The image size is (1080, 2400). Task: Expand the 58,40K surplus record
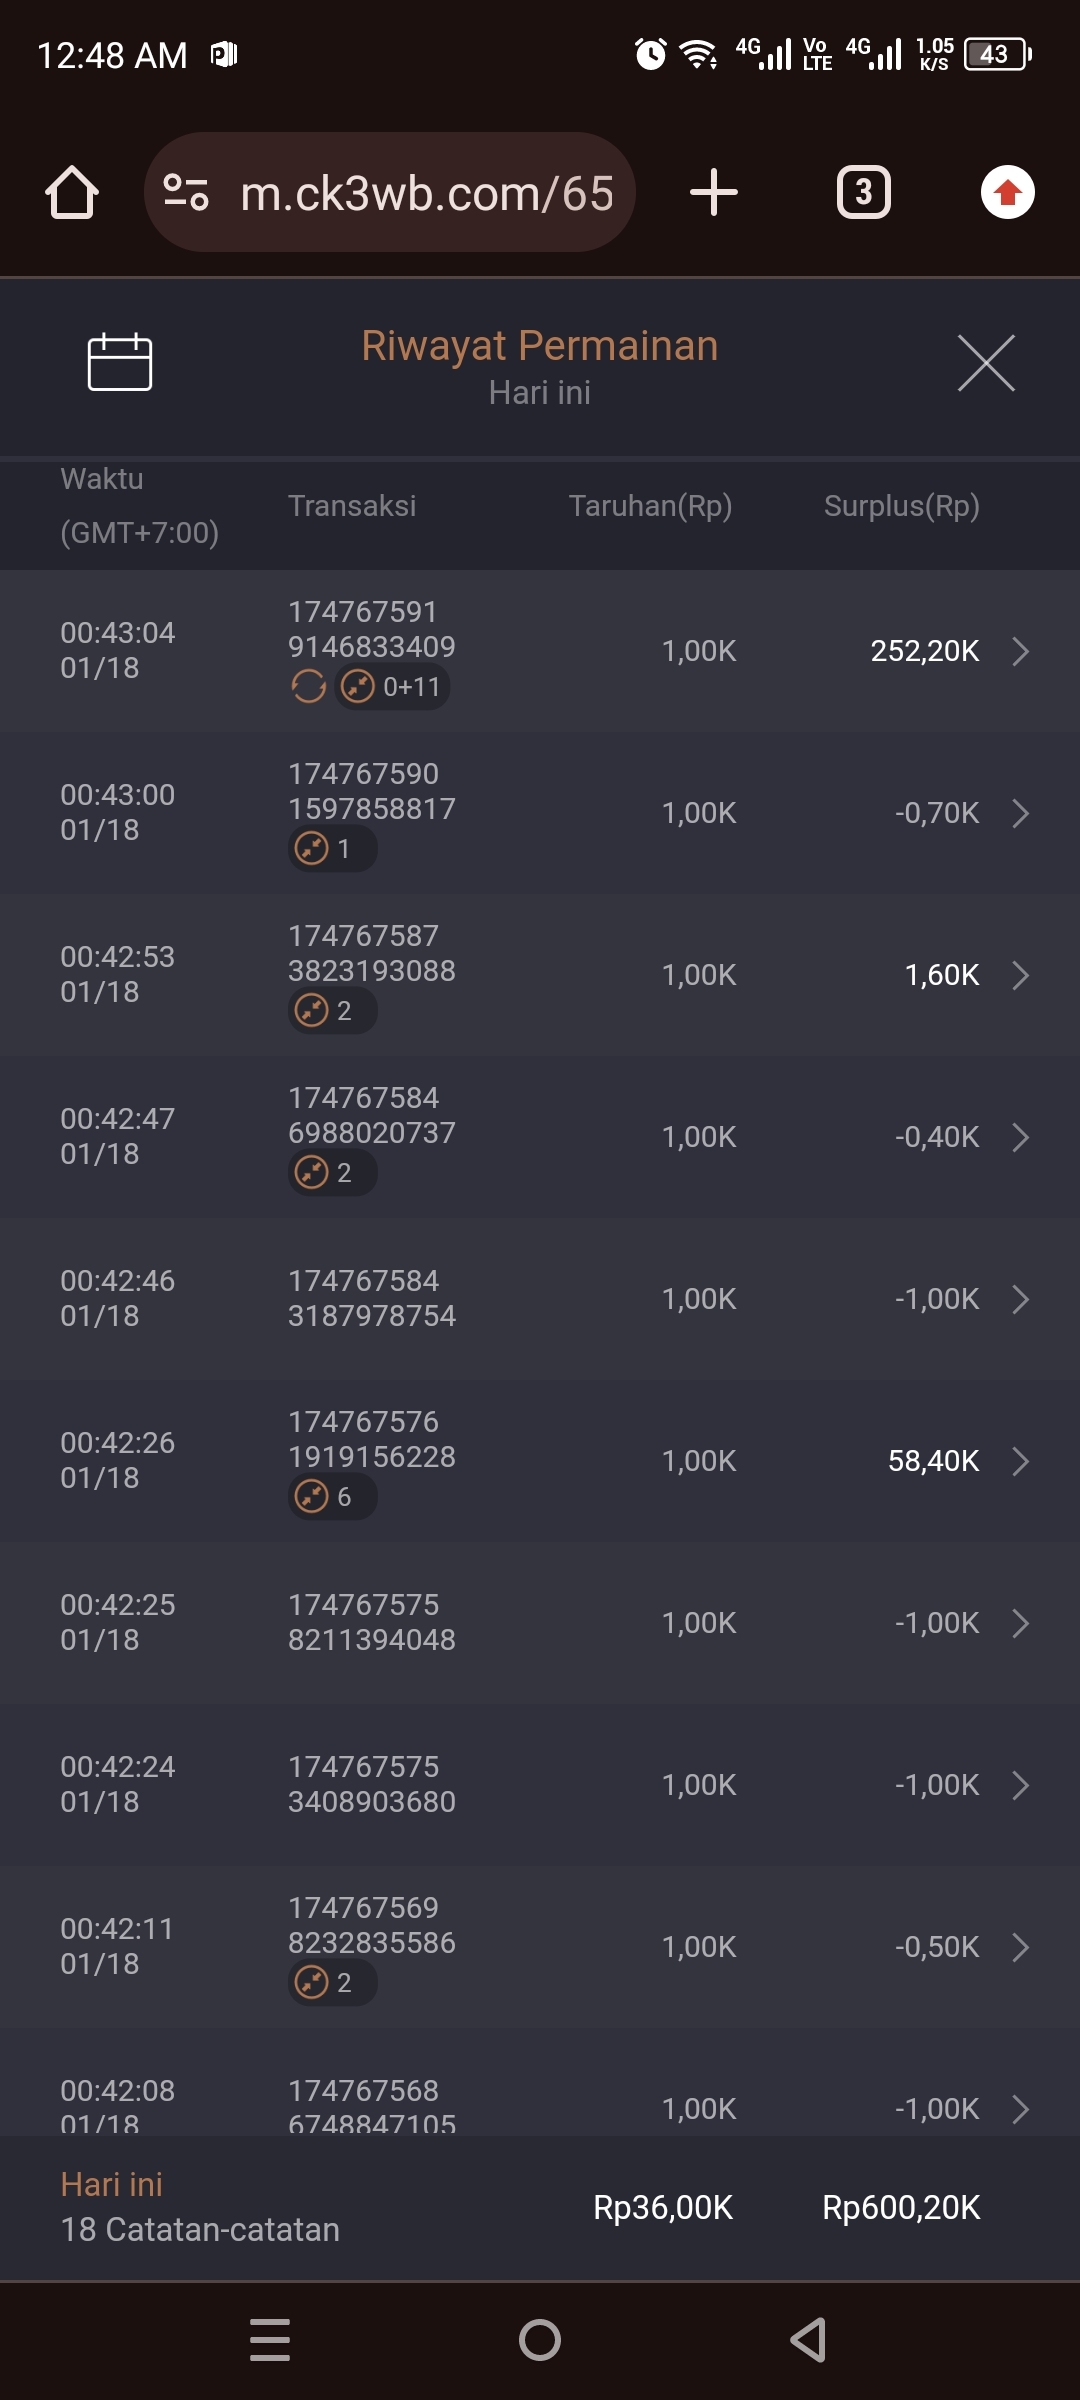(x=1020, y=1461)
